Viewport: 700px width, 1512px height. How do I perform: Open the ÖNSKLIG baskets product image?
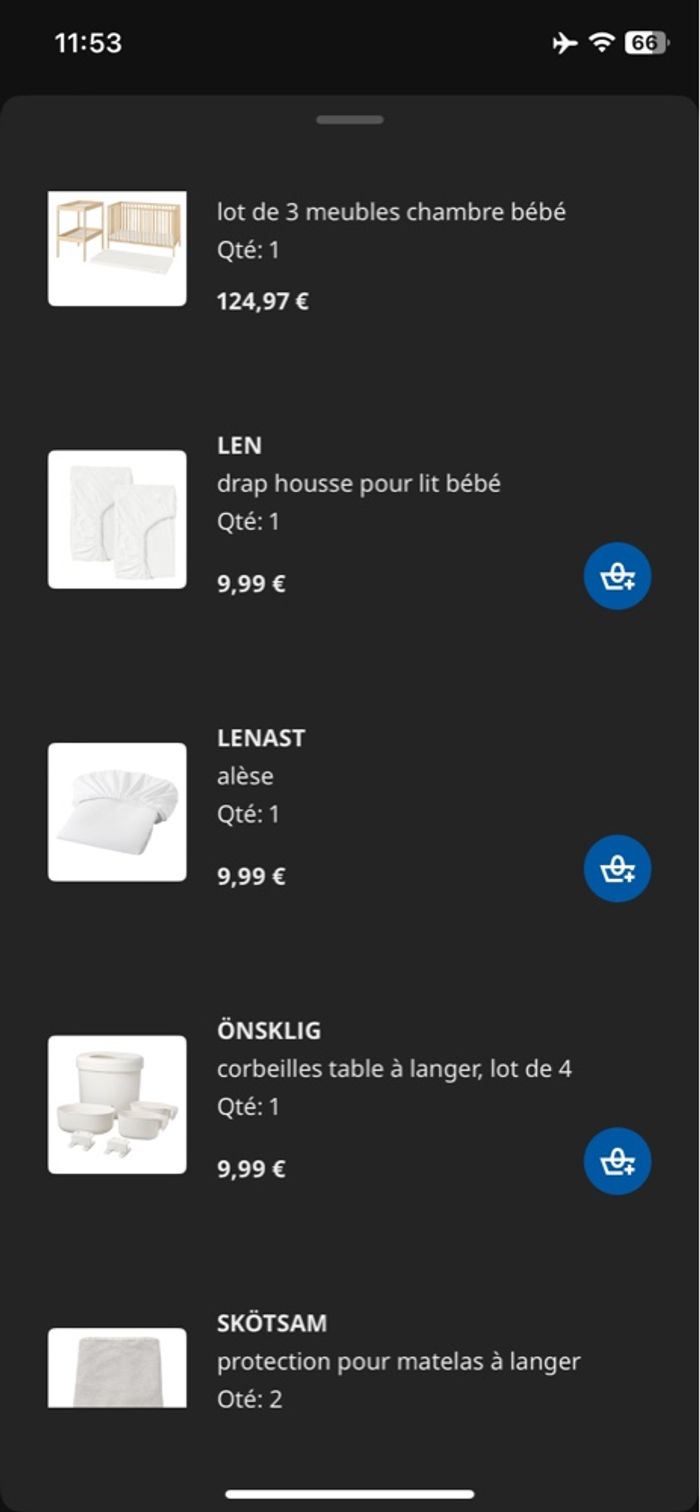(x=117, y=1104)
